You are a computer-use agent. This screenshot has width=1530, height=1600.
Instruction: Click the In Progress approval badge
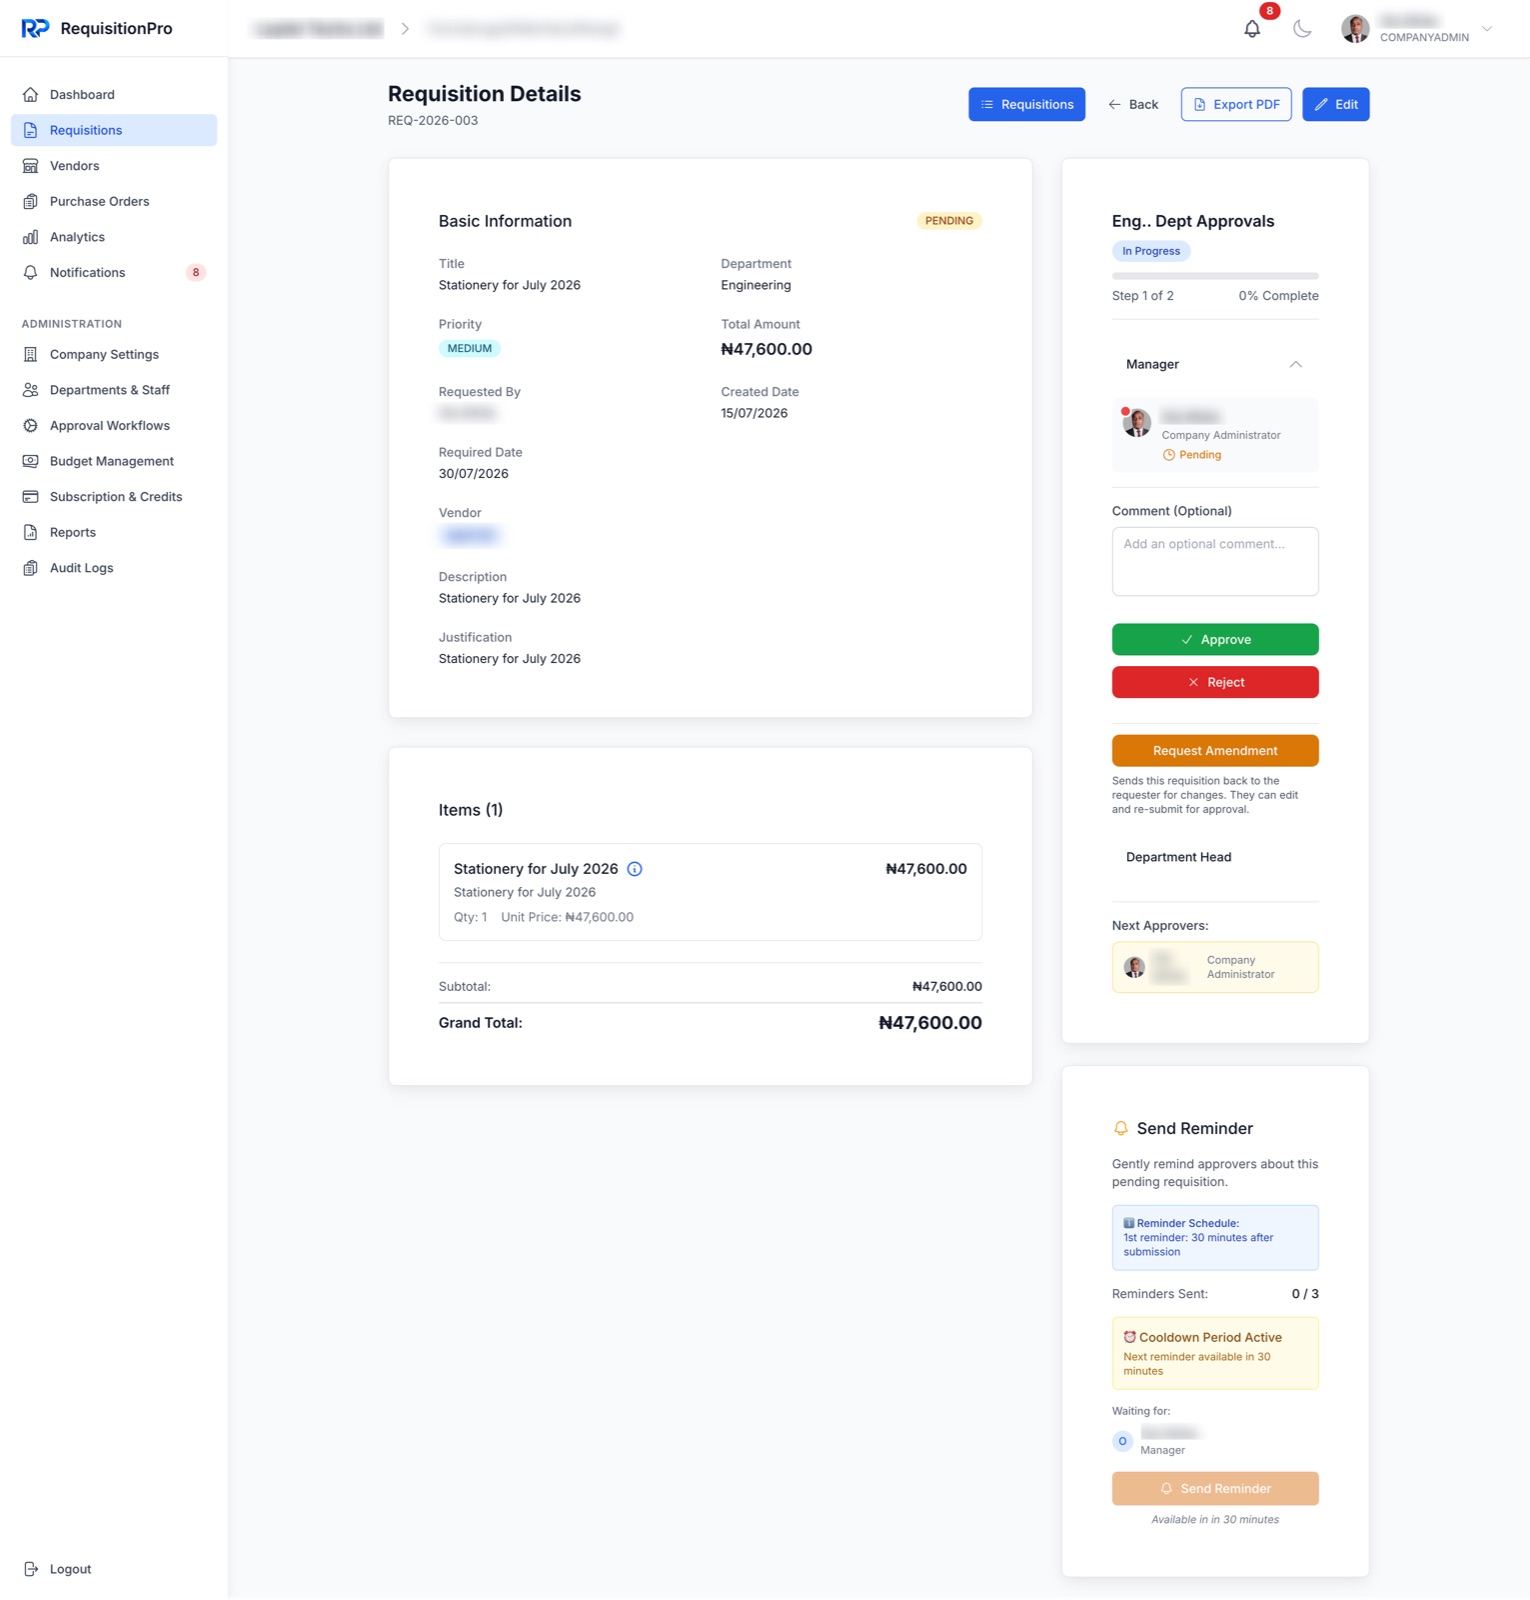pyautogui.click(x=1151, y=251)
